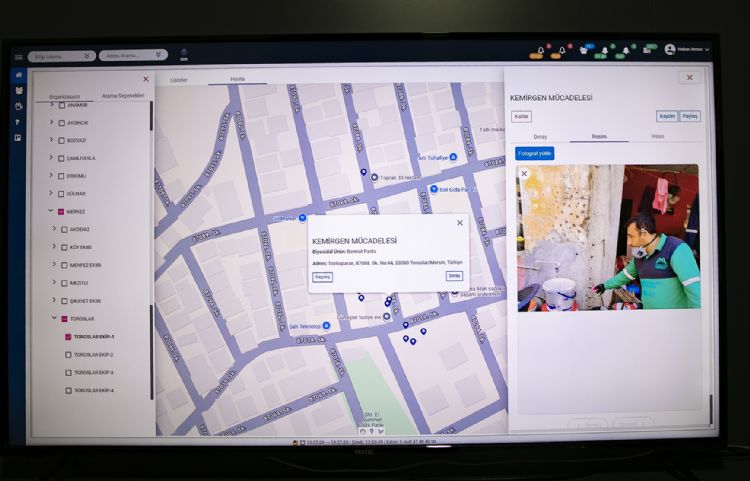
Task: Open the Detay tab in right panel
Action: pyautogui.click(x=540, y=137)
